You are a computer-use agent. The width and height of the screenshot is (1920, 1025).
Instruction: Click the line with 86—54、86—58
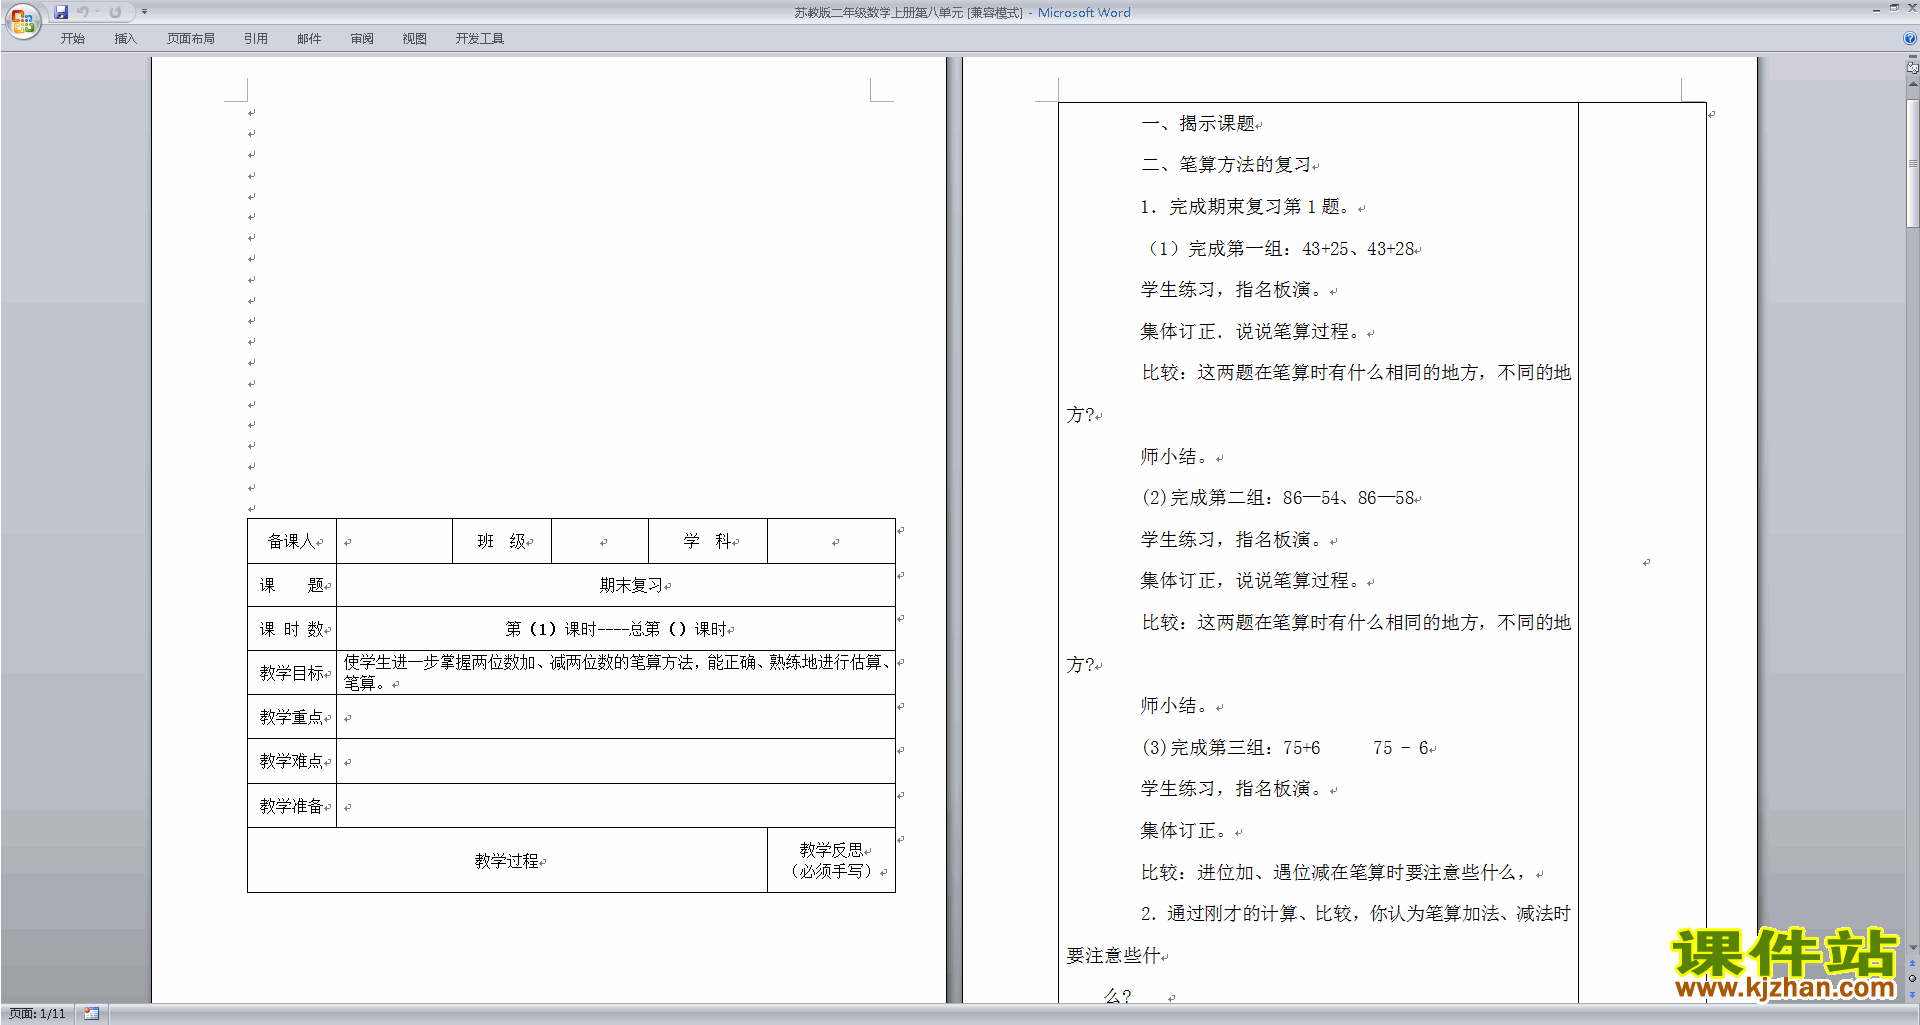click(x=1279, y=497)
